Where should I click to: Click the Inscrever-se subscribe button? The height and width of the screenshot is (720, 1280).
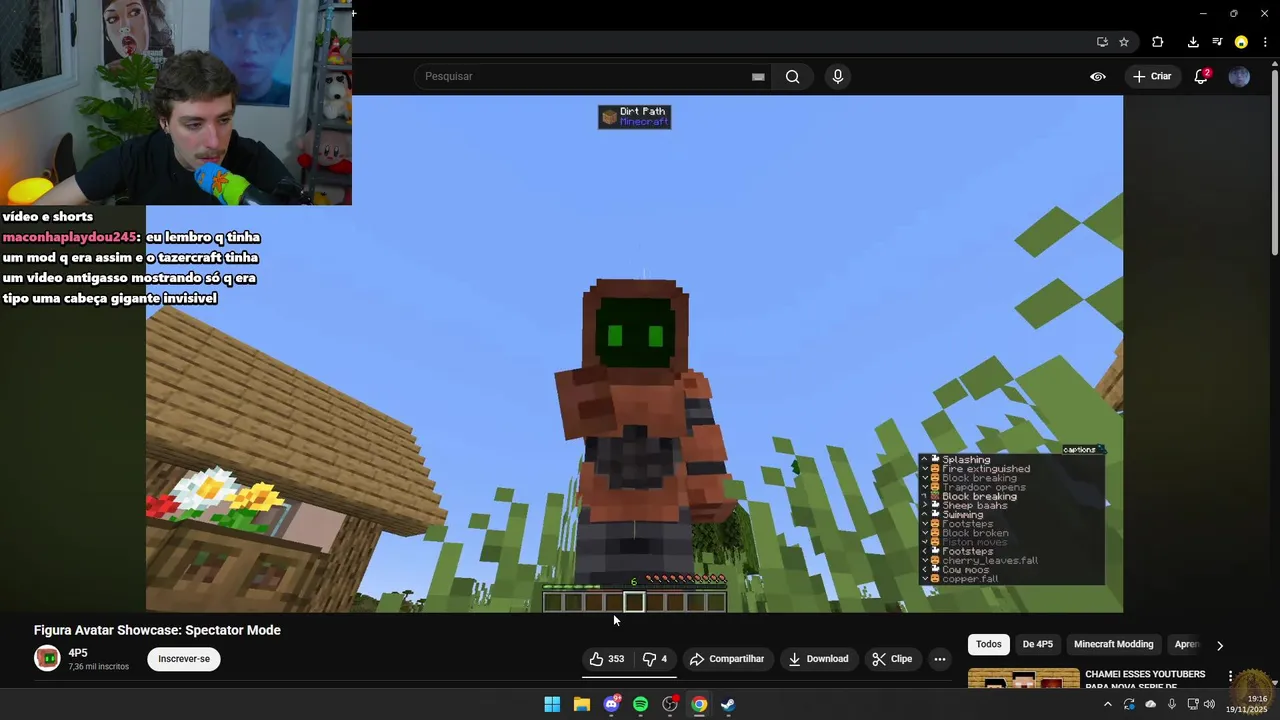click(184, 659)
